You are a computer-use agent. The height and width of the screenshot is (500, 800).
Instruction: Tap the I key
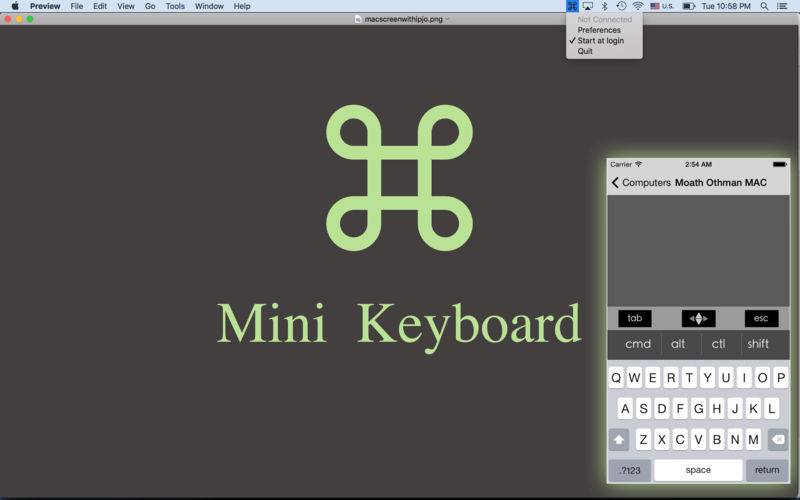tap(744, 378)
